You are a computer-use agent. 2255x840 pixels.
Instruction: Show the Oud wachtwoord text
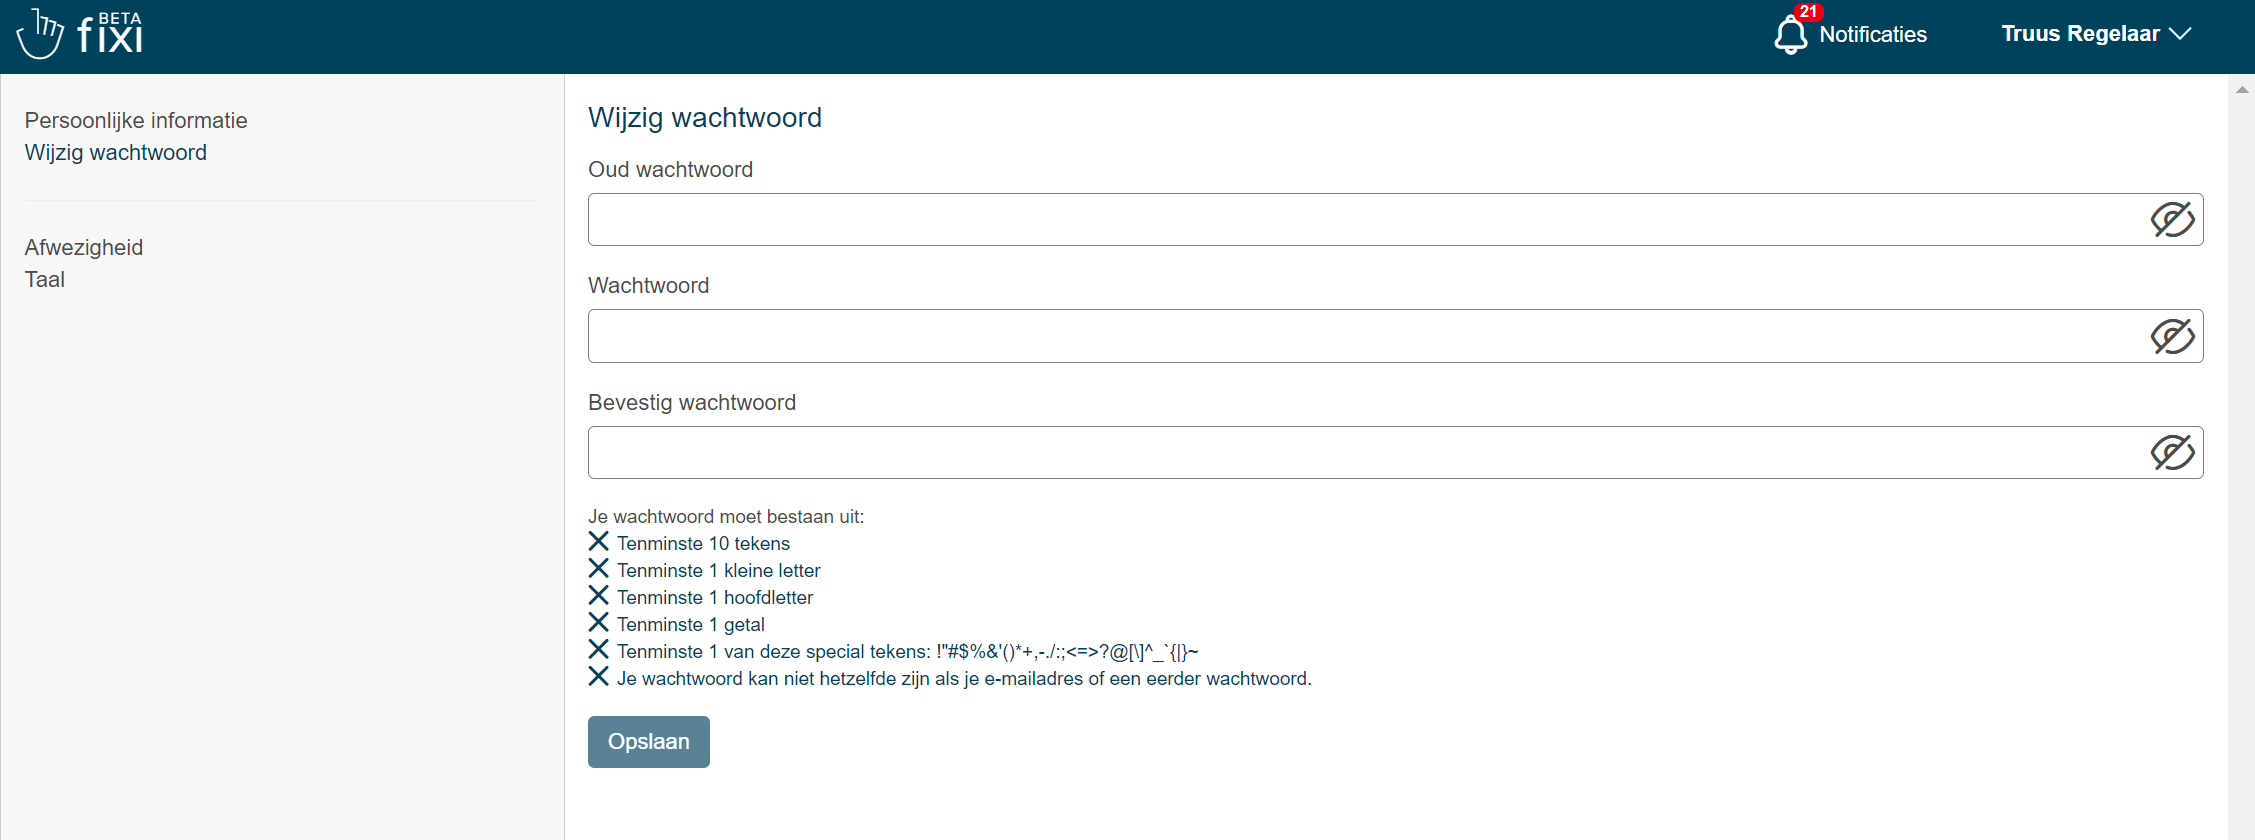2172,219
